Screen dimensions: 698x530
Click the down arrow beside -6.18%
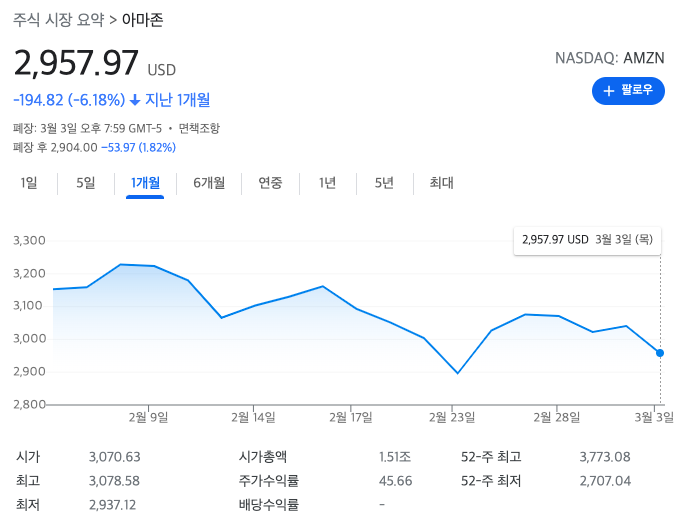(135, 101)
